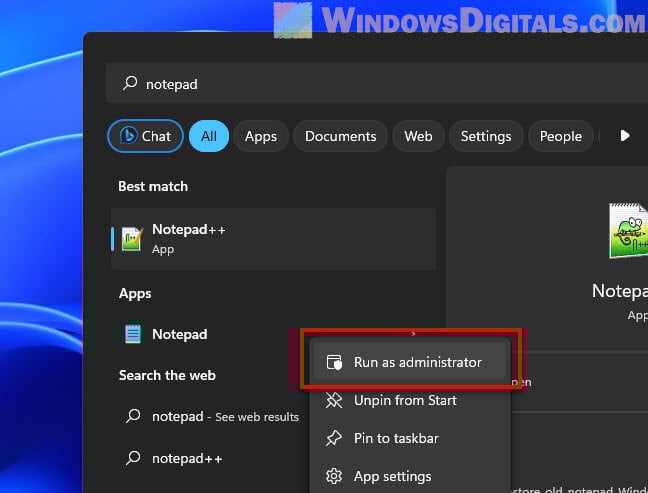Click the search box containing notepad
This screenshot has height=493, width=648.
click(377, 83)
